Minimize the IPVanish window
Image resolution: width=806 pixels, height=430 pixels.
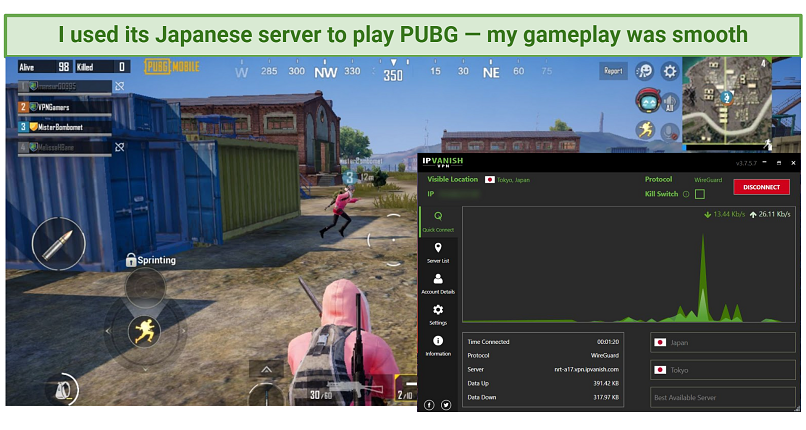pyautogui.click(x=764, y=162)
